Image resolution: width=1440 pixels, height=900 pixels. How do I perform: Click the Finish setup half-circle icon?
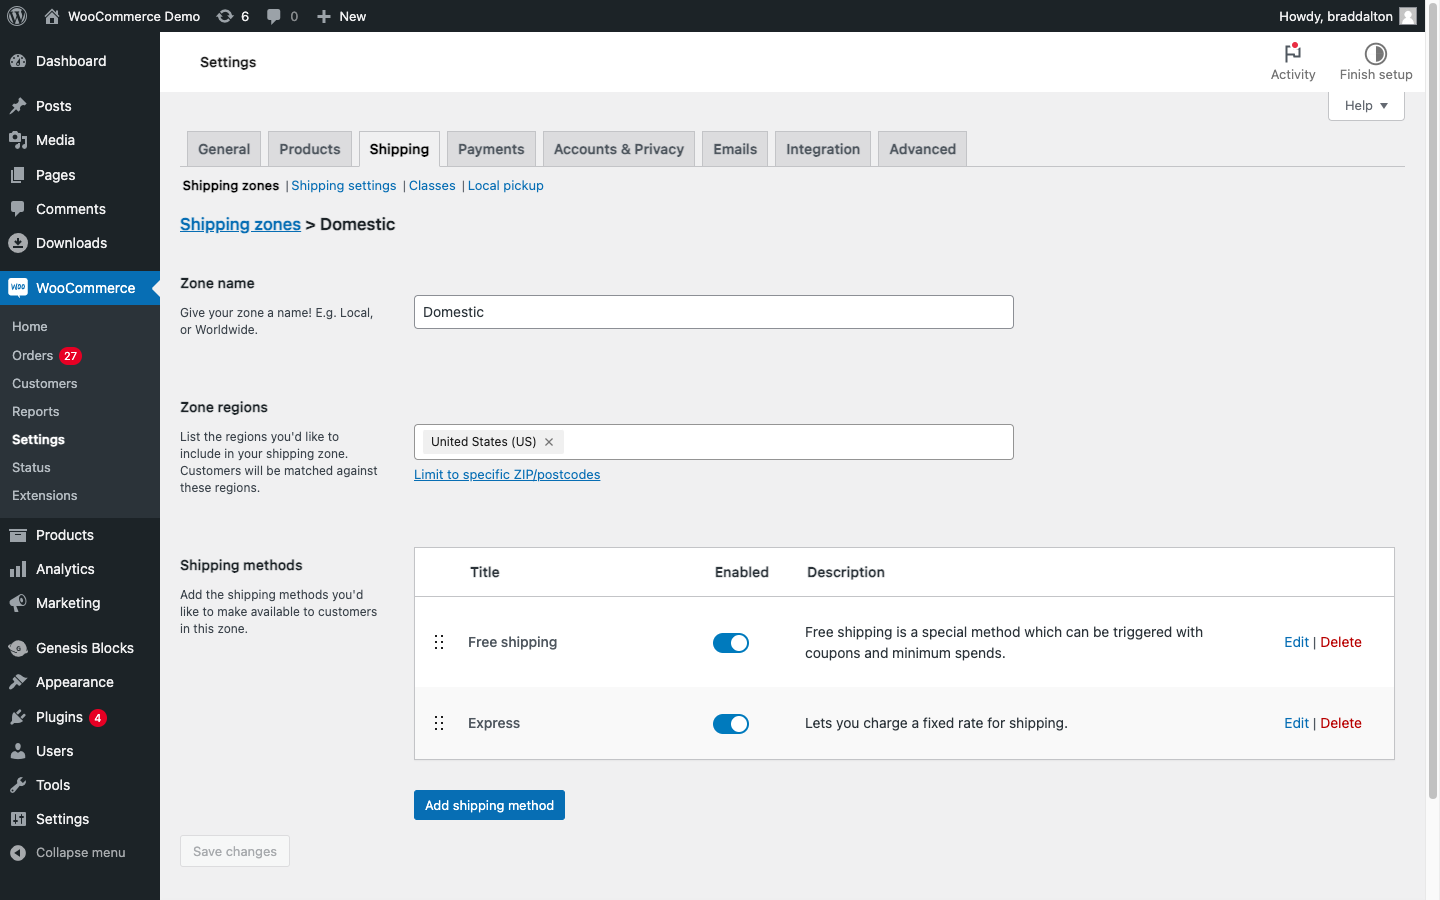pos(1375,54)
